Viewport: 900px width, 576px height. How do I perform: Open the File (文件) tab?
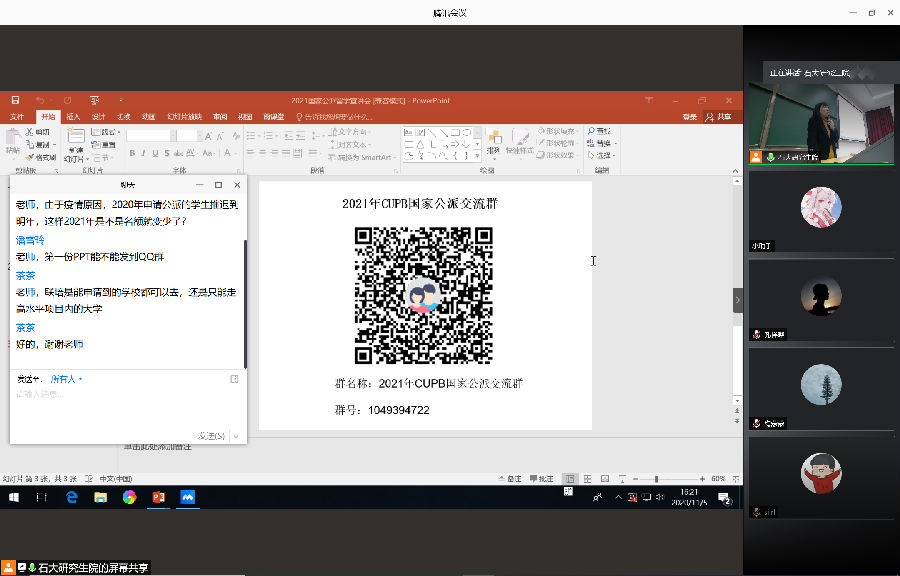17,116
